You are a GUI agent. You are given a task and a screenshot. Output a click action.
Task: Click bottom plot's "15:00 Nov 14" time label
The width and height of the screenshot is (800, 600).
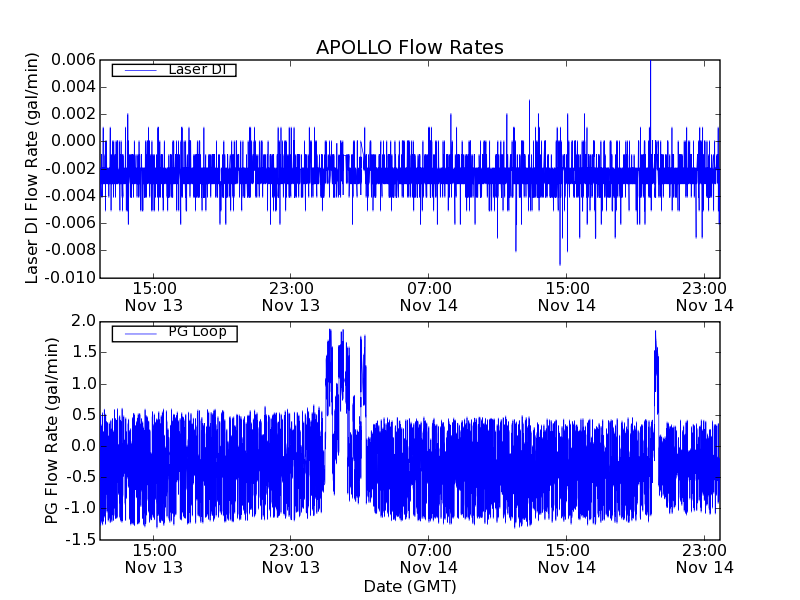(567, 558)
